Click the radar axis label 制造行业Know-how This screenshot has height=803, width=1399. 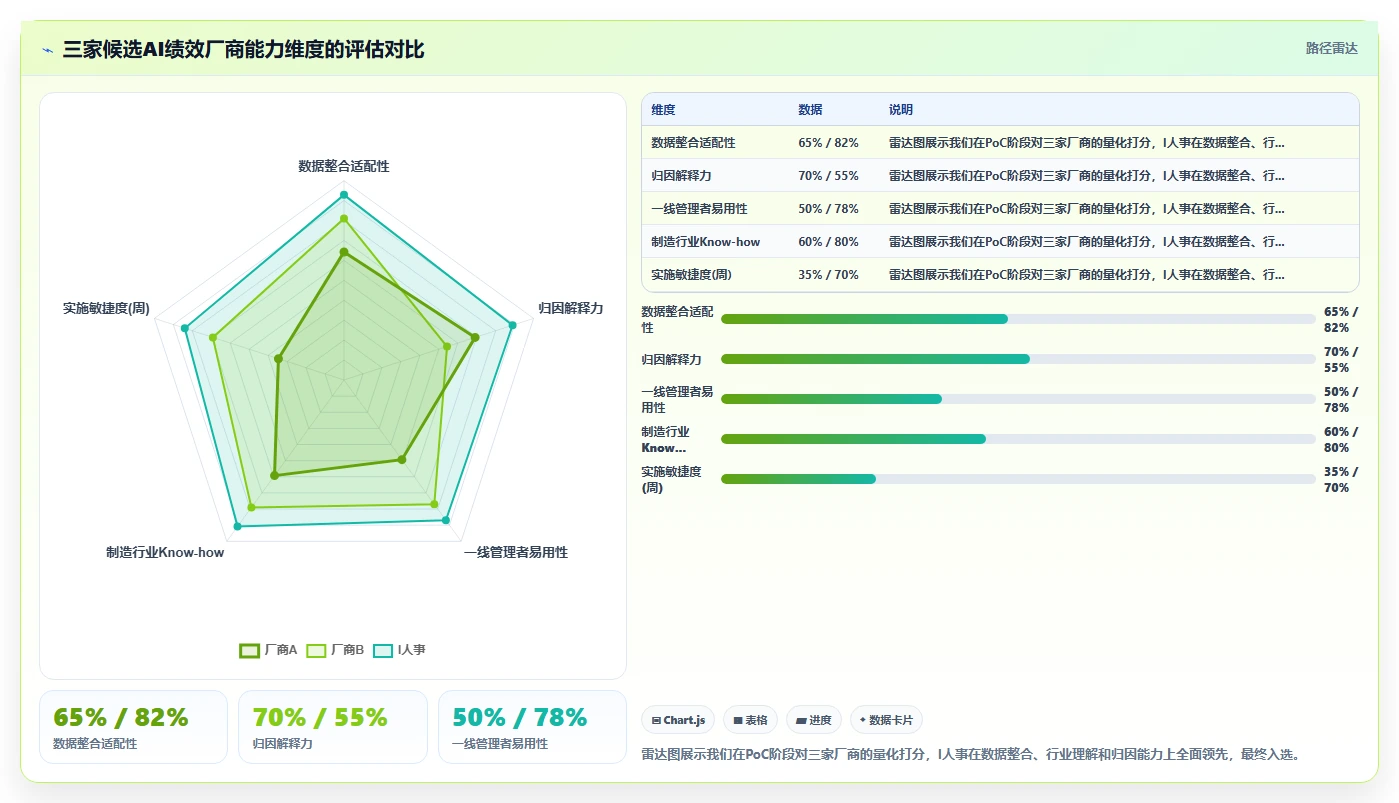pyautogui.click(x=165, y=552)
